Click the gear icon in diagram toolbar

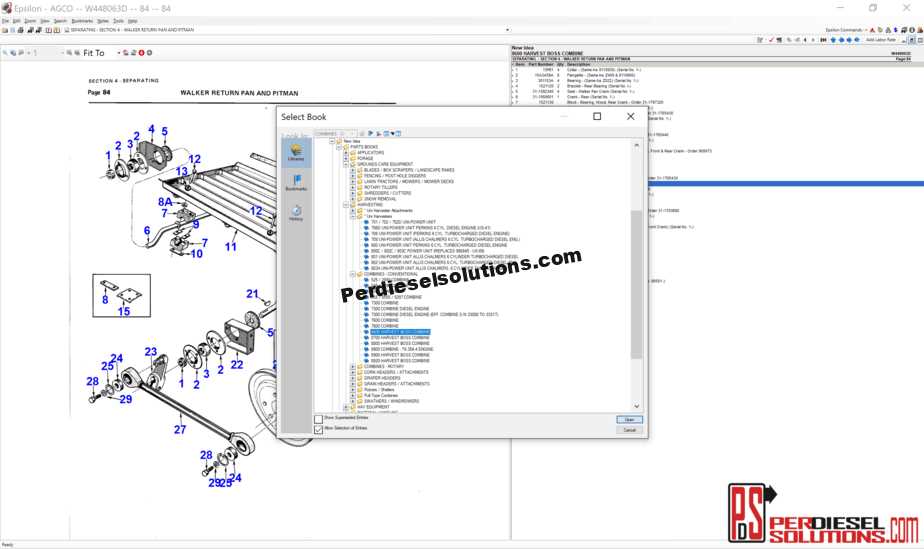pos(149,52)
